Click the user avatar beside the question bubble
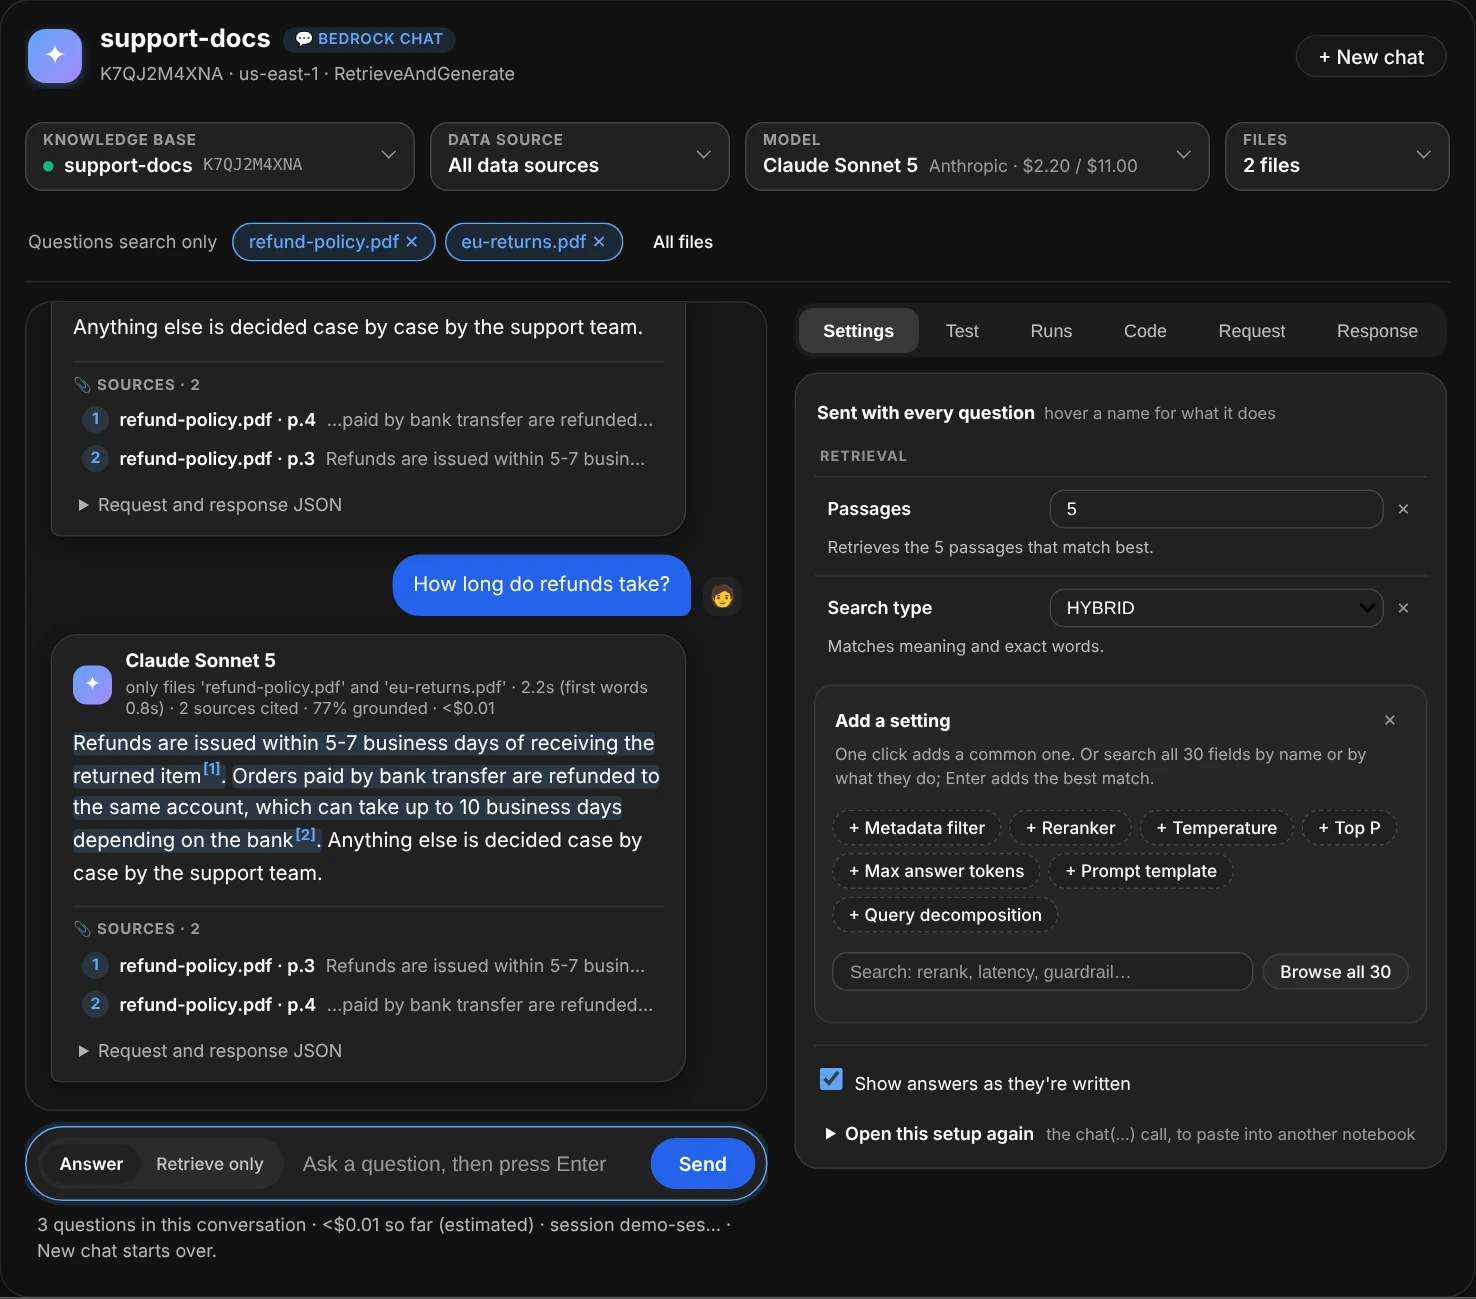Viewport: 1476px width, 1299px height. (x=722, y=596)
